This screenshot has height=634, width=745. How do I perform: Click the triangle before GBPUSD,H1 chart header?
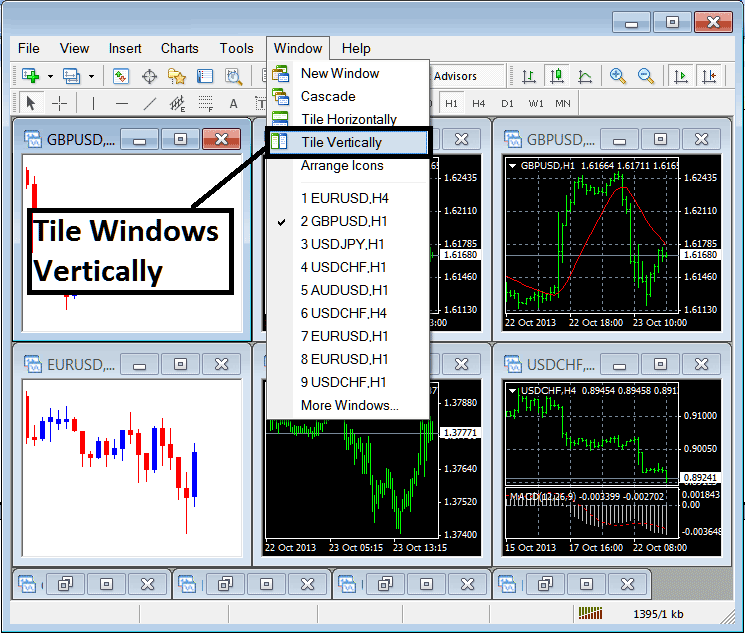(x=513, y=166)
